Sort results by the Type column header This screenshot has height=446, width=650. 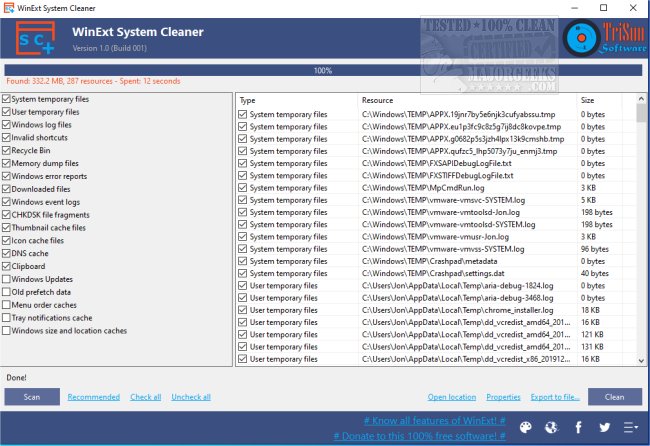(x=297, y=100)
